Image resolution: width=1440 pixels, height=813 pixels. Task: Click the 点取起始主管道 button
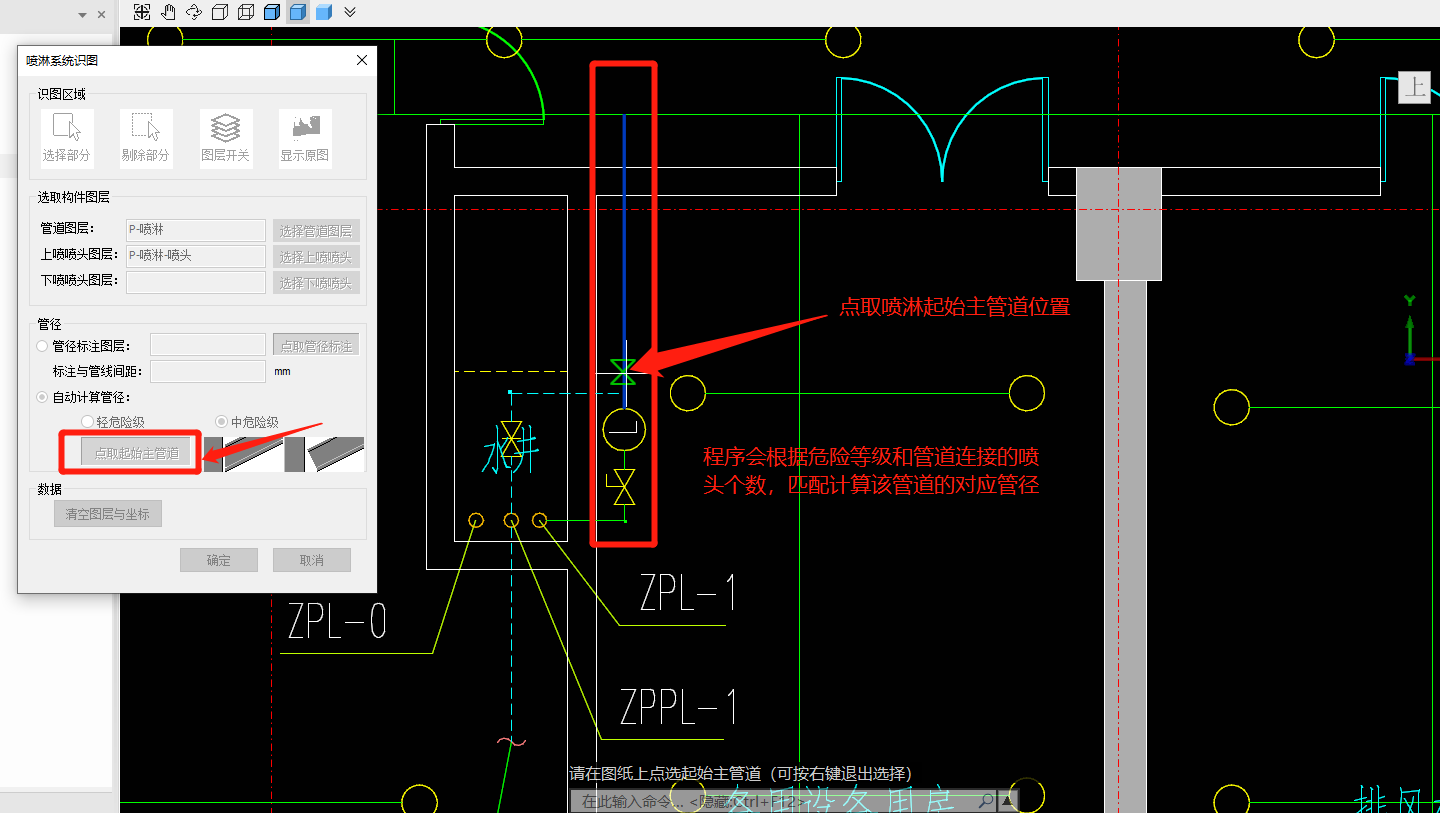pyautogui.click(x=136, y=453)
